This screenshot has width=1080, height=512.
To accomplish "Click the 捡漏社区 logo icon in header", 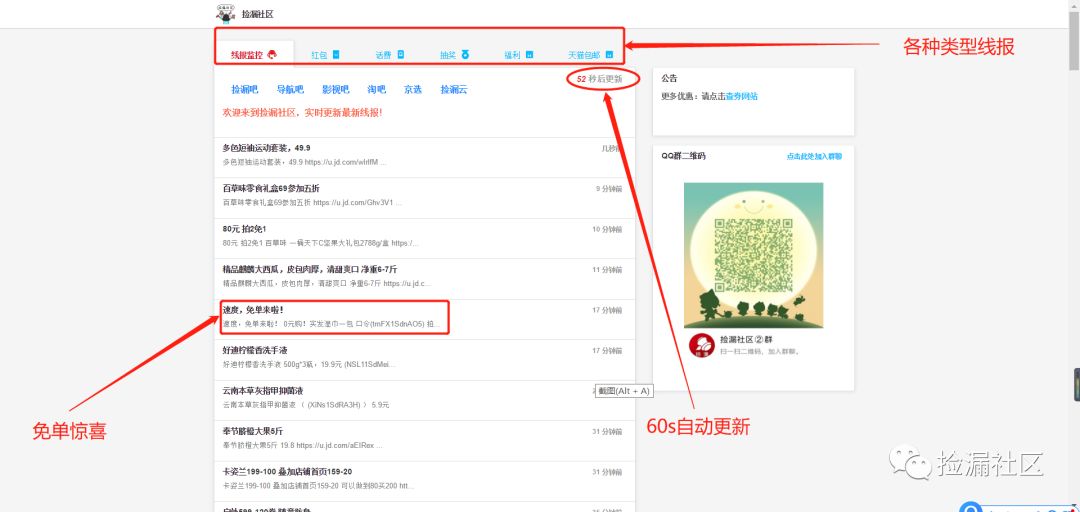I will [225, 13].
